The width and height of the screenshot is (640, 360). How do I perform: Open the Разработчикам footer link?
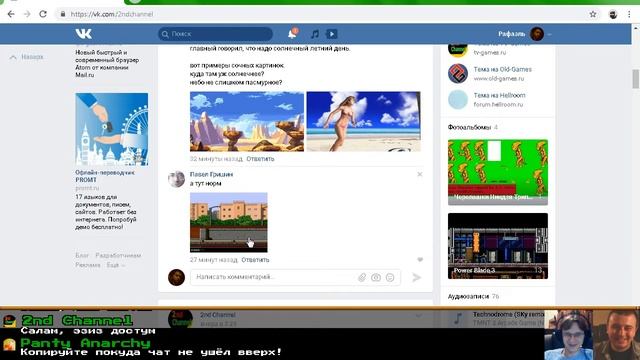[118, 255]
